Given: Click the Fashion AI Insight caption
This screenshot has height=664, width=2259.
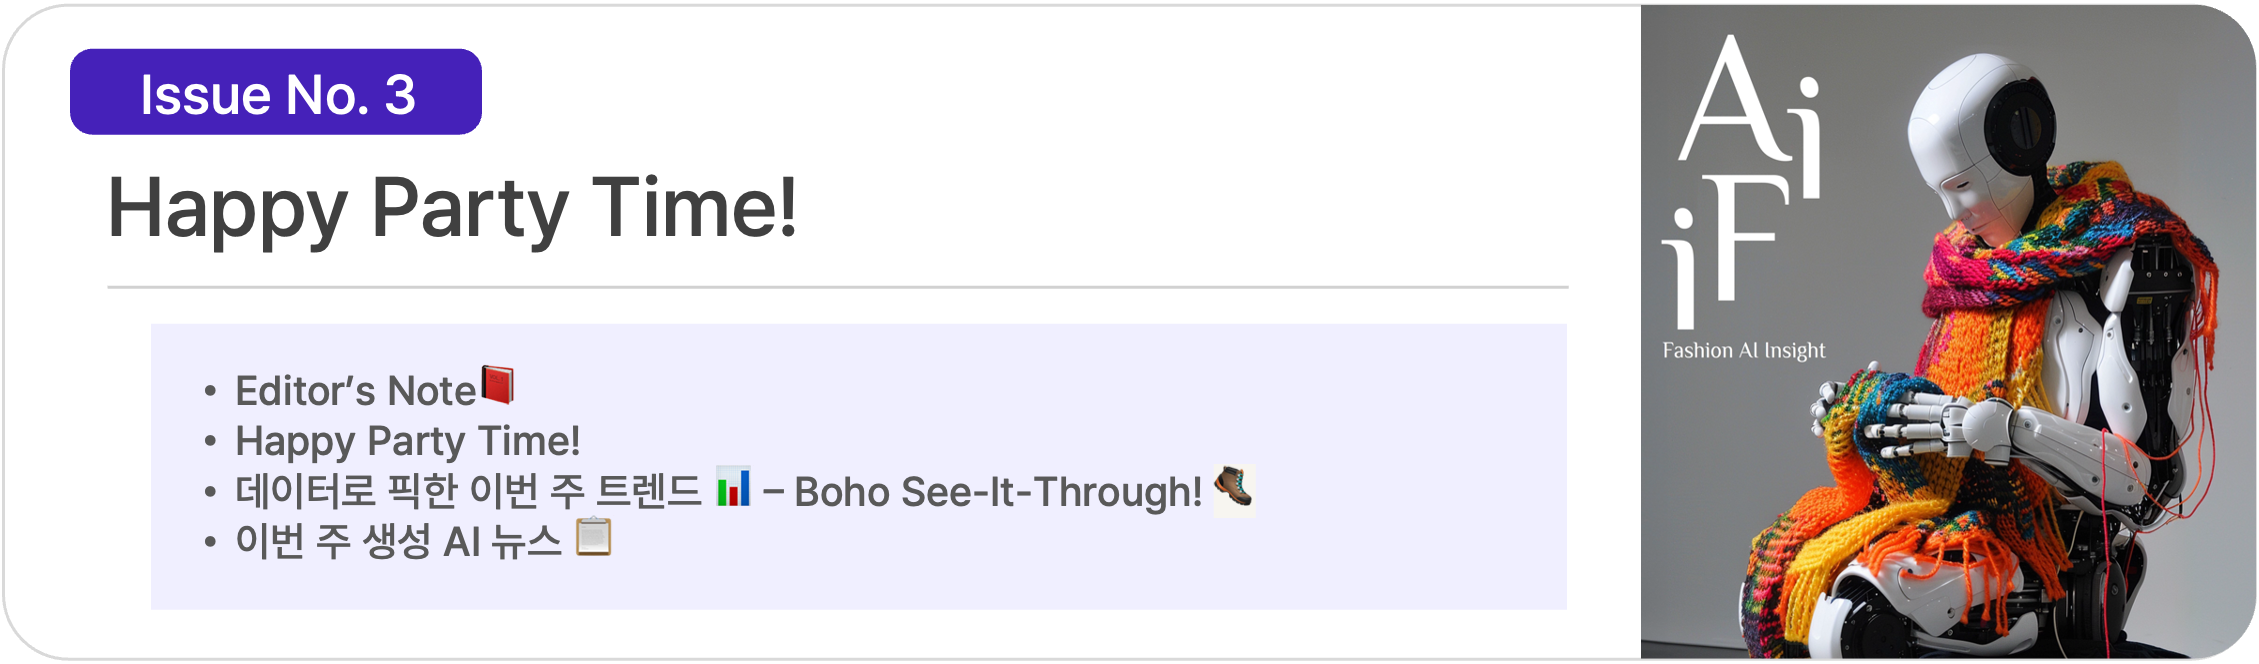Looking at the screenshot, I should (1743, 351).
